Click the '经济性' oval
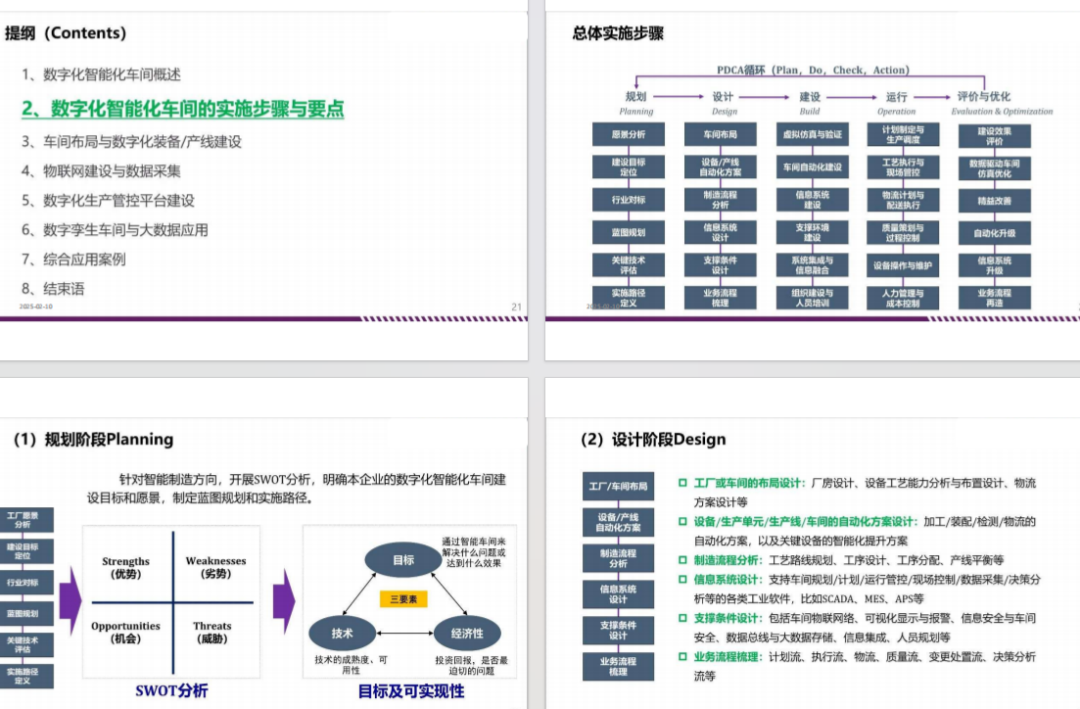1080x709 pixels. coord(467,633)
